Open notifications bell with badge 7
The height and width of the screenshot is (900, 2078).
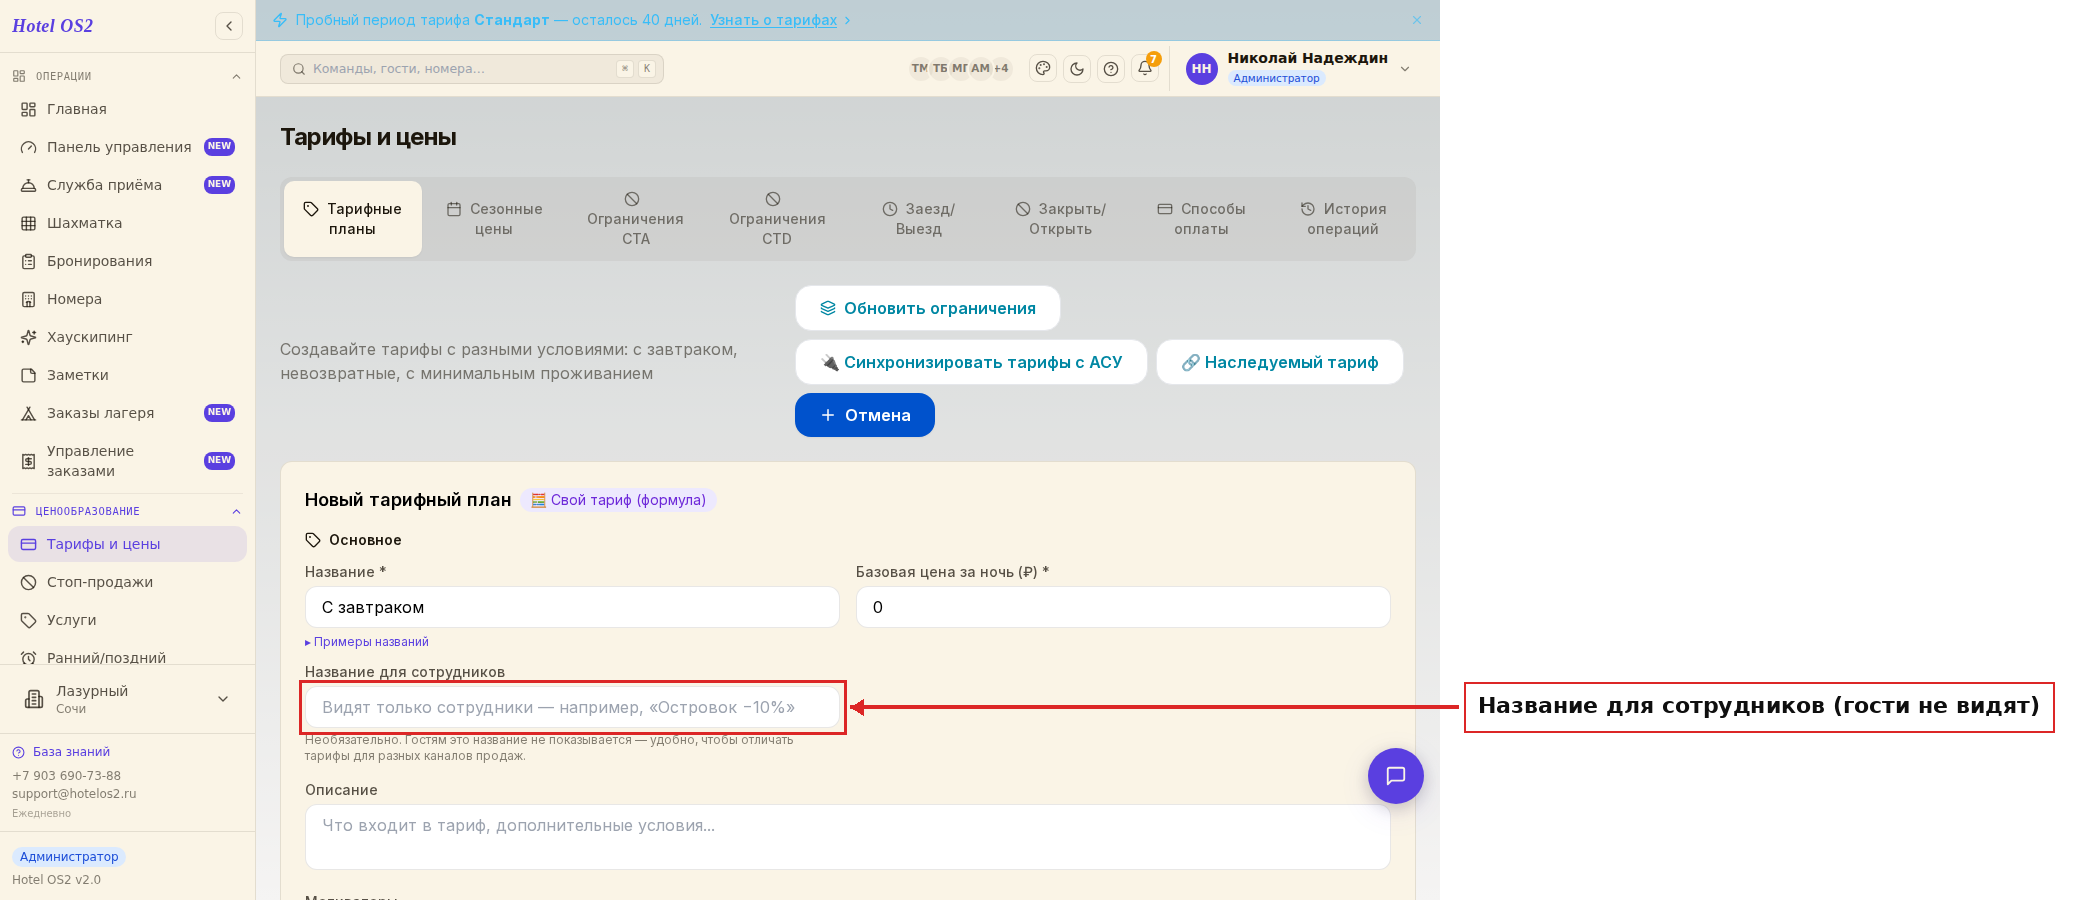pyautogui.click(x=1145, y=68)
